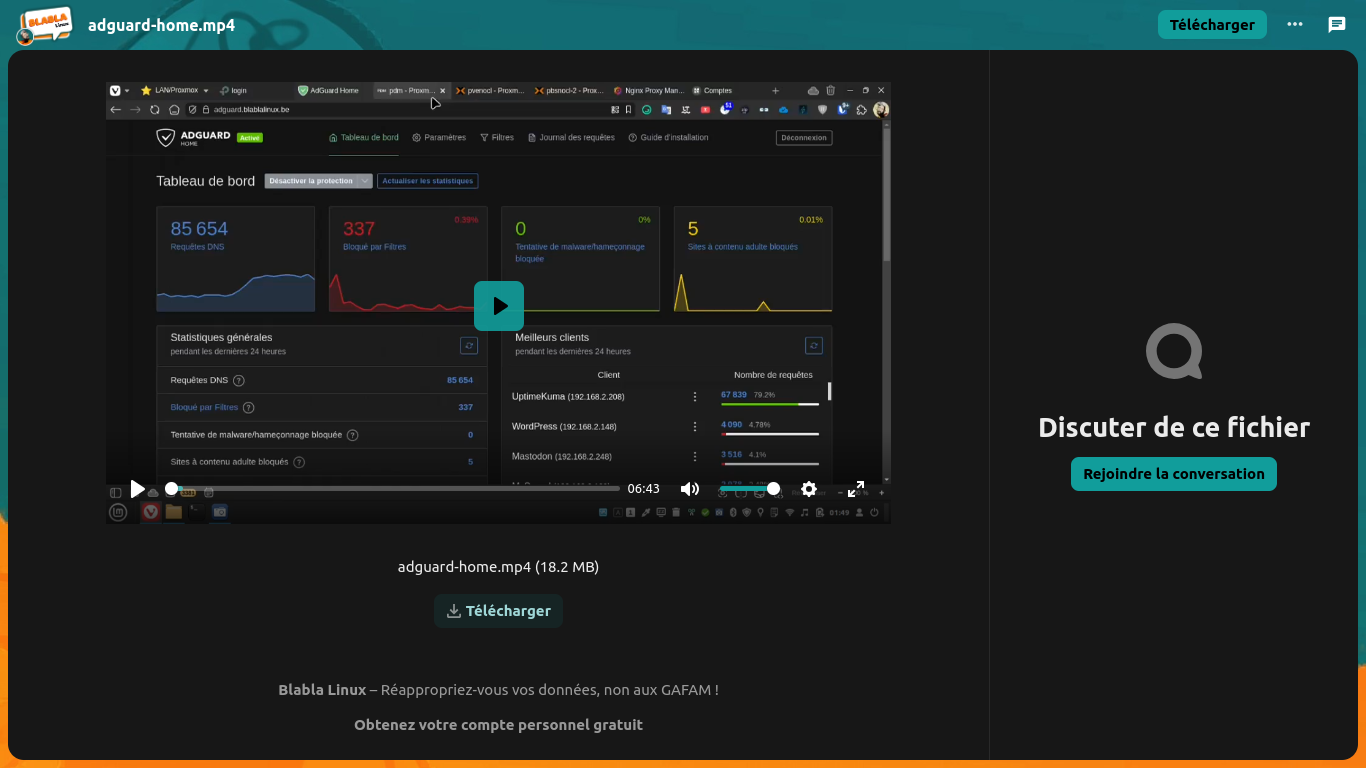Click the Discuter de ce fichier heading

pyautogui.click(x=1174, y=428)
